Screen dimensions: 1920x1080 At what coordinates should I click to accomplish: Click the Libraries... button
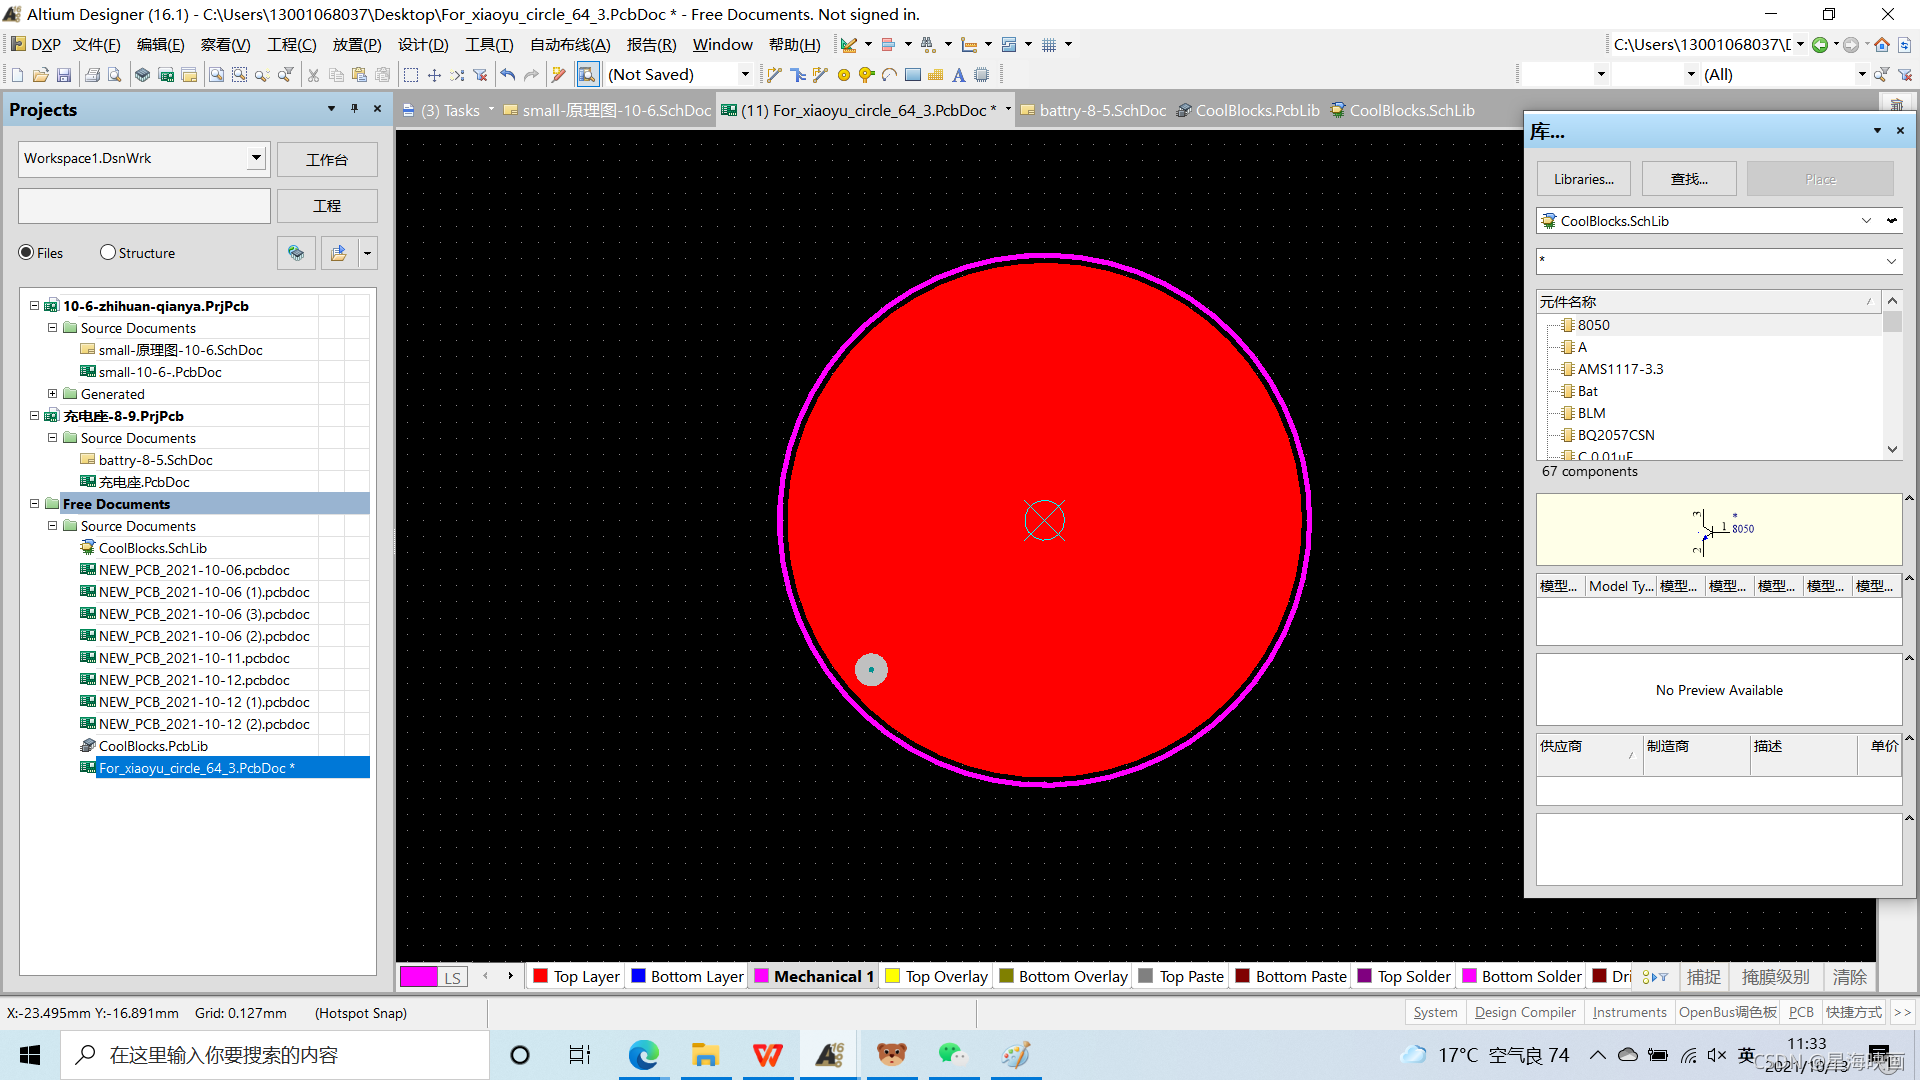[1583, 179]
